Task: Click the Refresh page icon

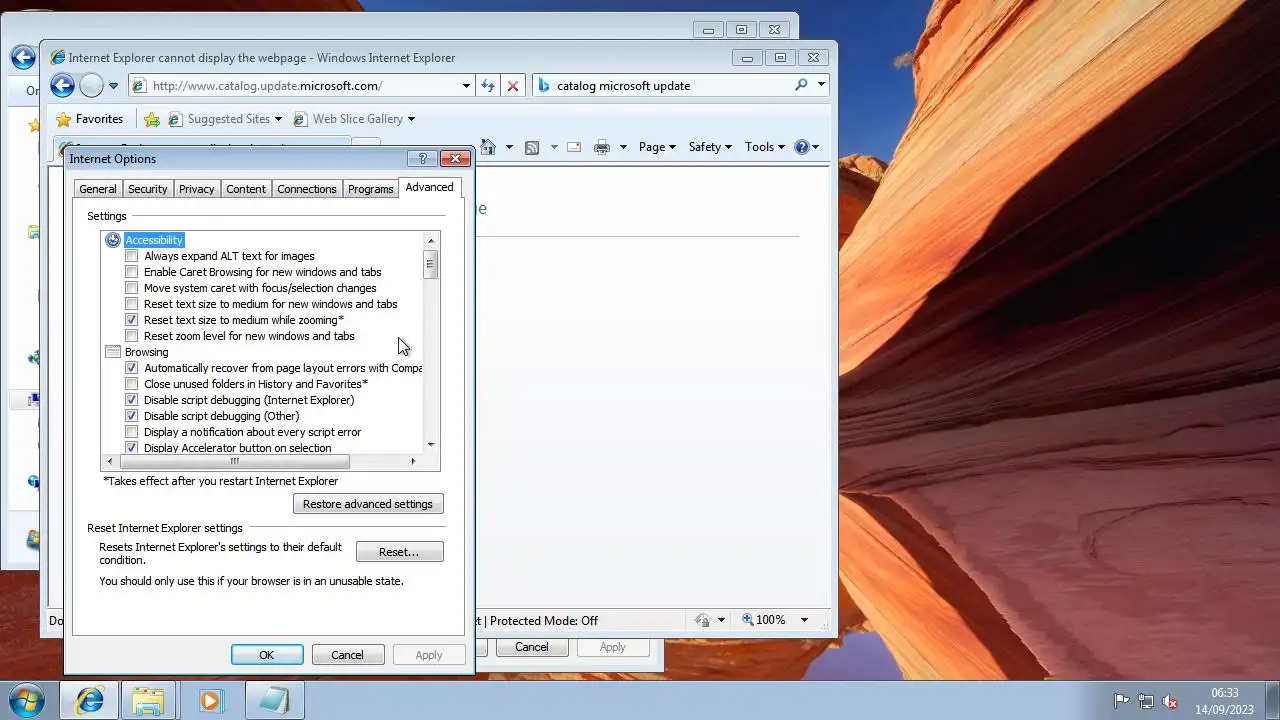Action: (x=488, y=86)
